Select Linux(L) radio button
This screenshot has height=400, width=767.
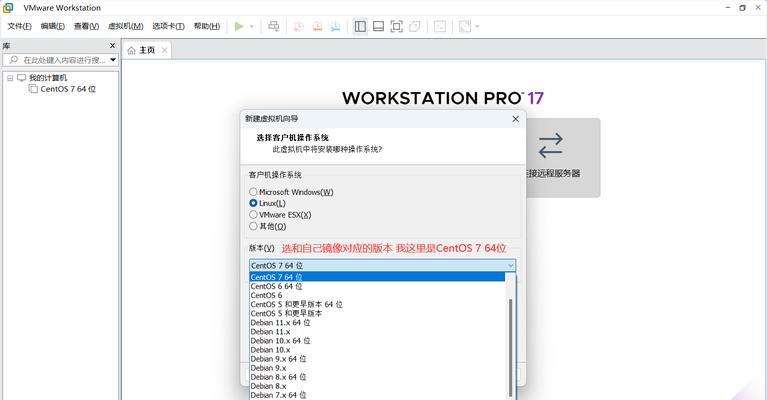click(x=253, y=203)
